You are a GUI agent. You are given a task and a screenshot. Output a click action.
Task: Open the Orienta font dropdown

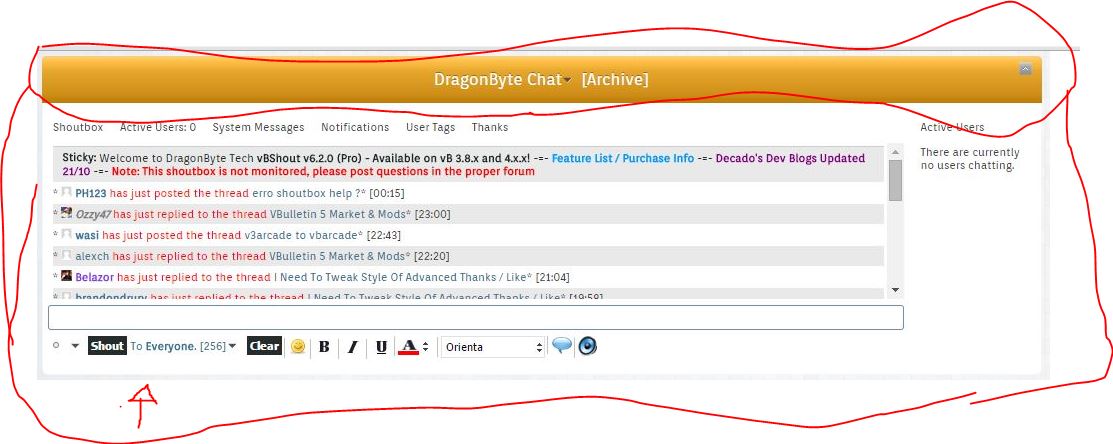(493, 347)
